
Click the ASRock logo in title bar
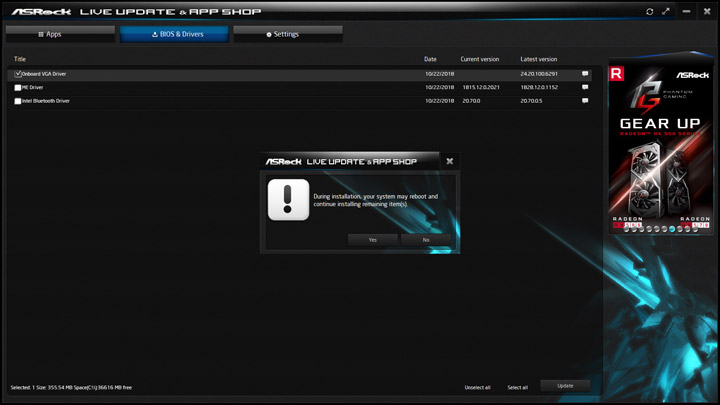(41, 11)
